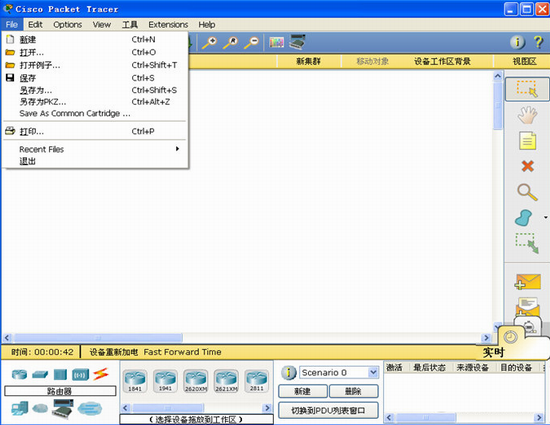Select the End Devices category icon
This screenshot has height=425, width=550.
(x=20, y=409)
